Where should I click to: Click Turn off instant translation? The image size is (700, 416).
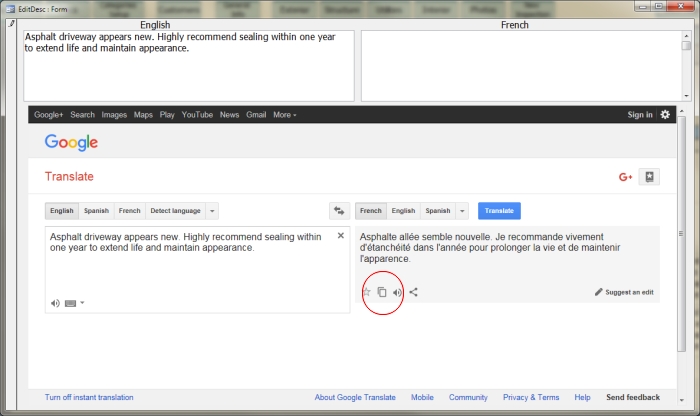pyautogui.click(x=89, y=397)
